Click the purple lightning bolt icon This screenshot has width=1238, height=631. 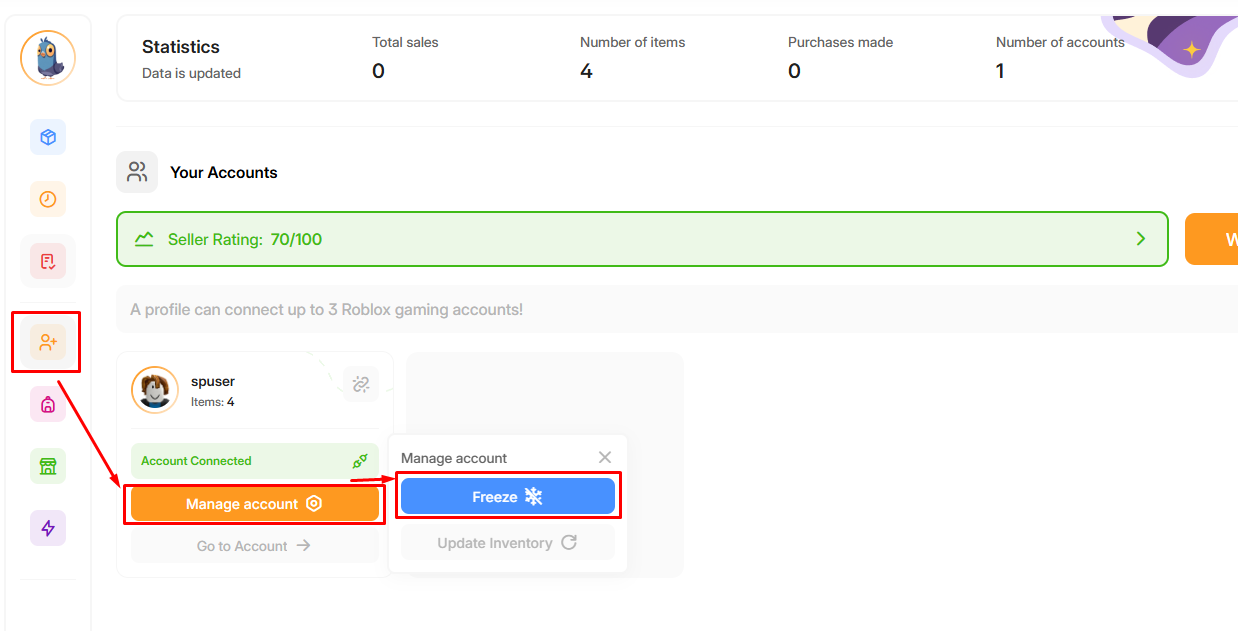click(x=48, y=528)
